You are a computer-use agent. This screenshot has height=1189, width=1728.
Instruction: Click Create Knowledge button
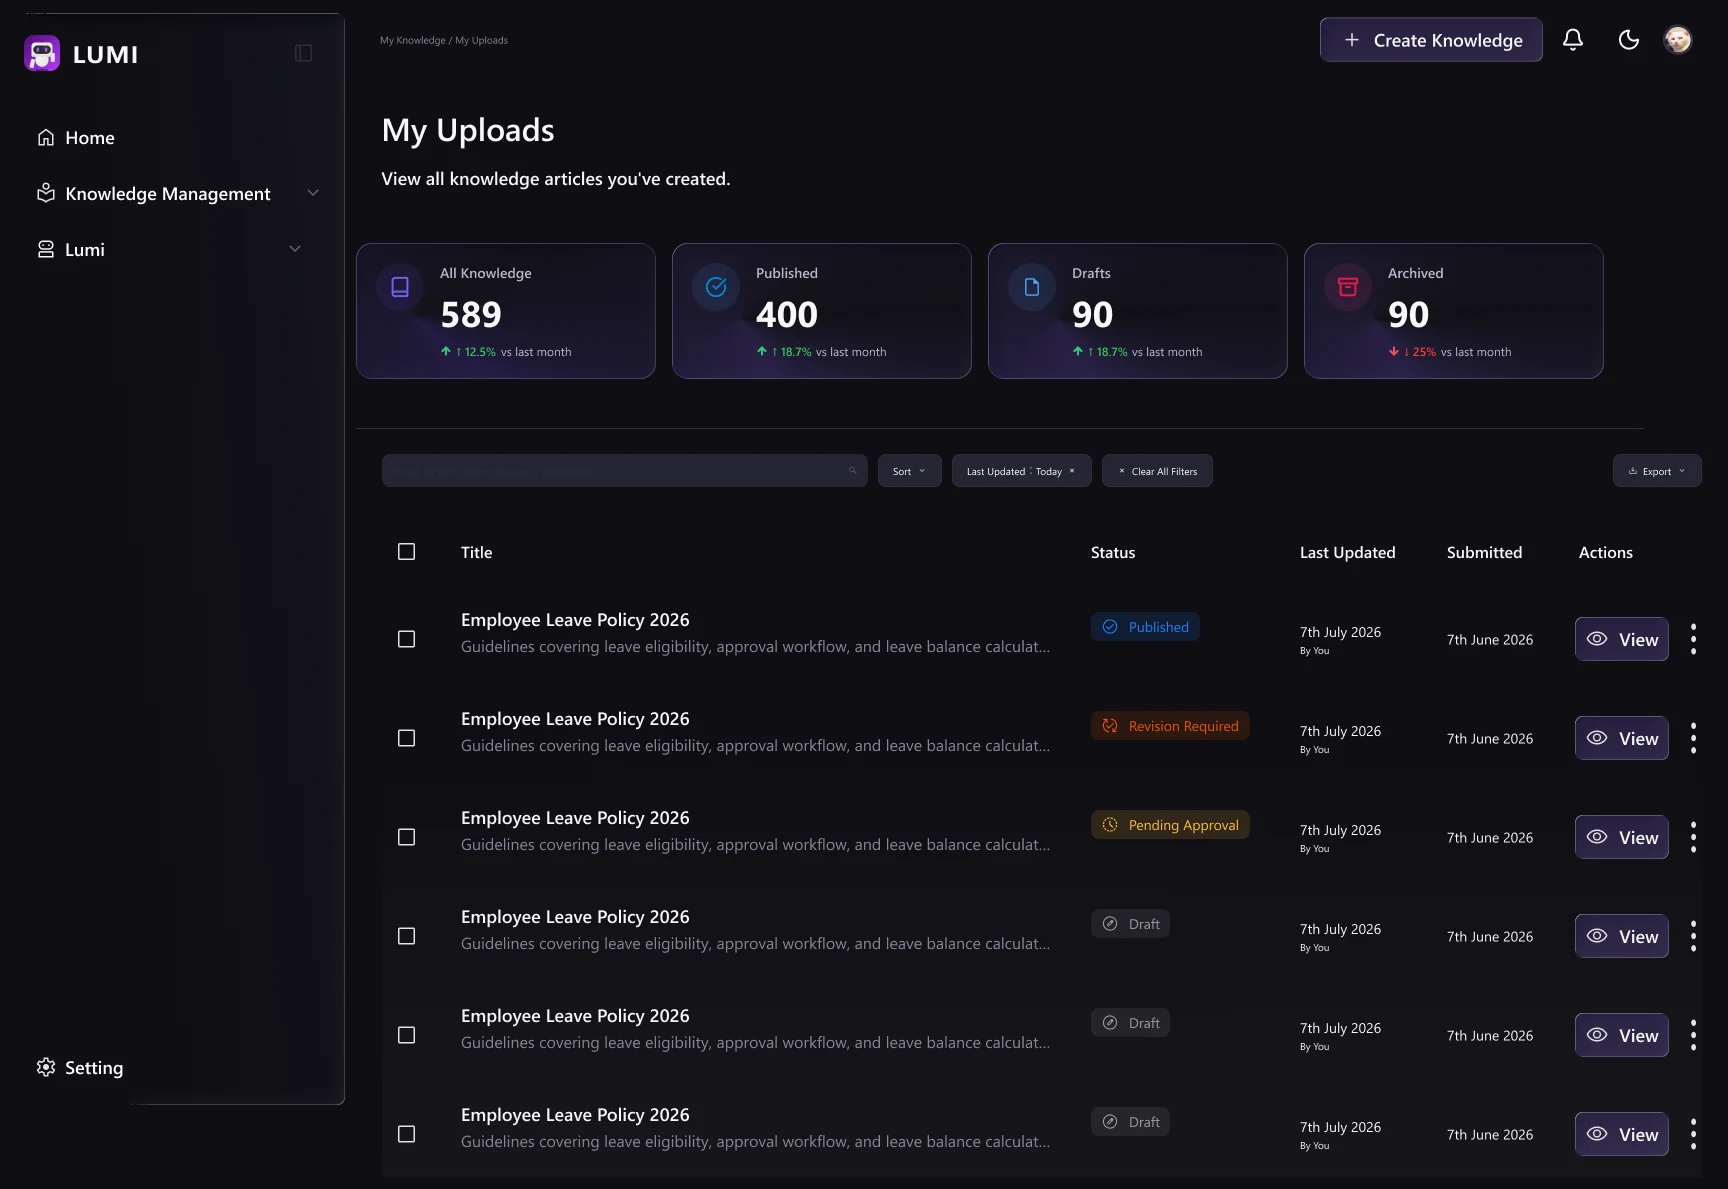[1431, 40]
